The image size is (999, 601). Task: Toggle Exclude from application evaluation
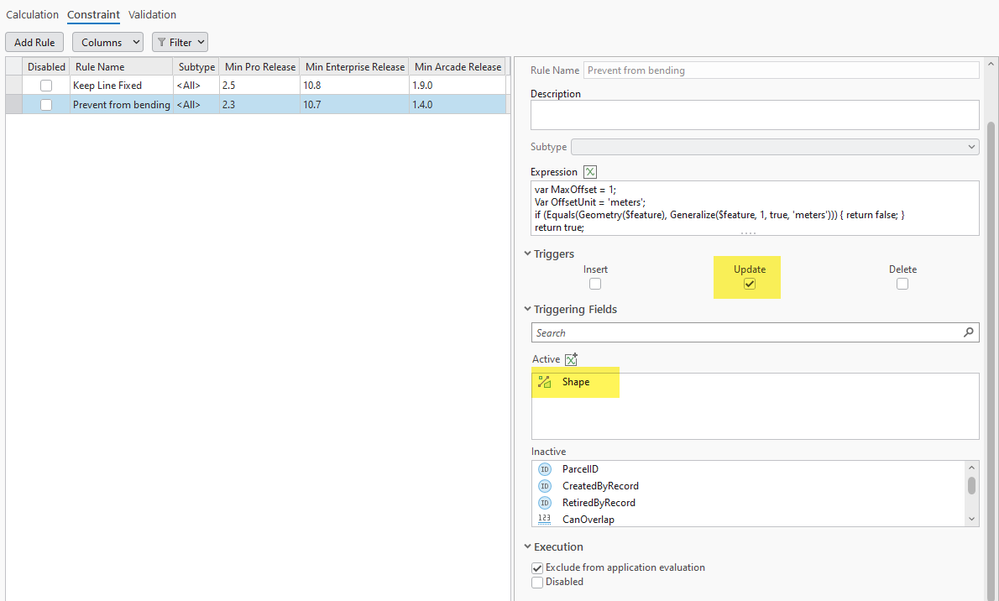pos(537,567)
